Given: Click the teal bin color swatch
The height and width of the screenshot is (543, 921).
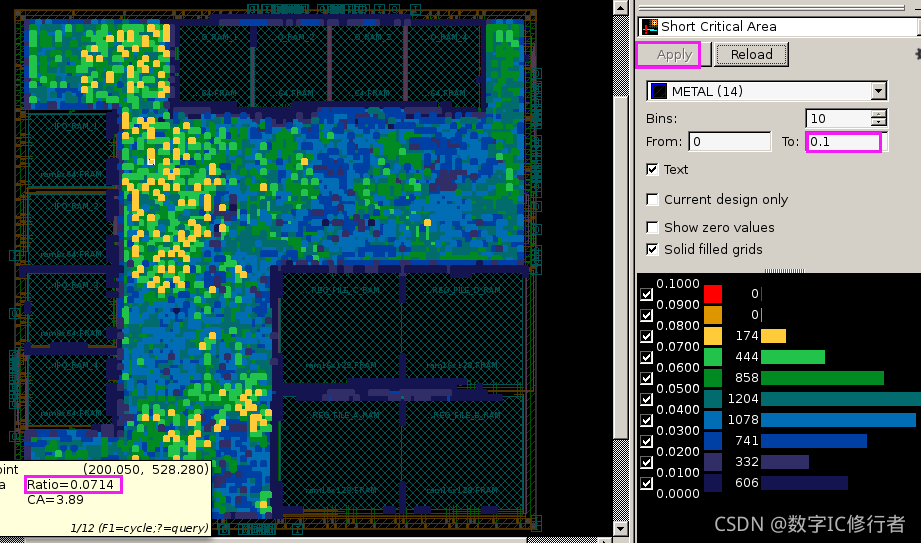Looking at the screenshot, I should click(x=712, y=399).
